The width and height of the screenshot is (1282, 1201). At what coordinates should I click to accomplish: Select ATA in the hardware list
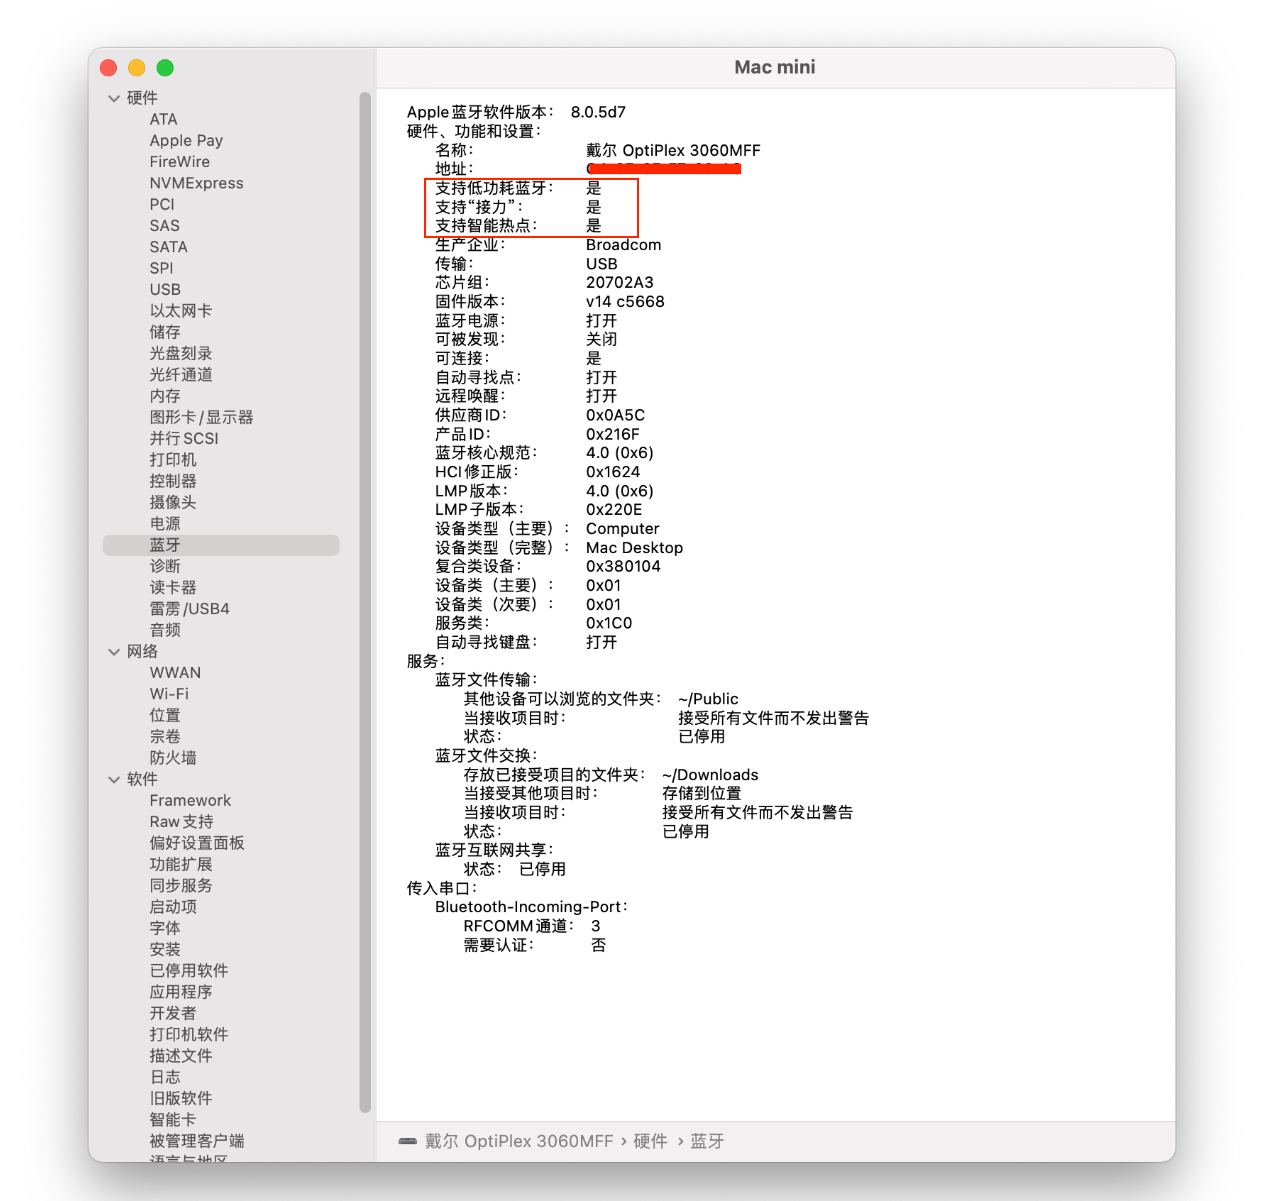[163, 119]
